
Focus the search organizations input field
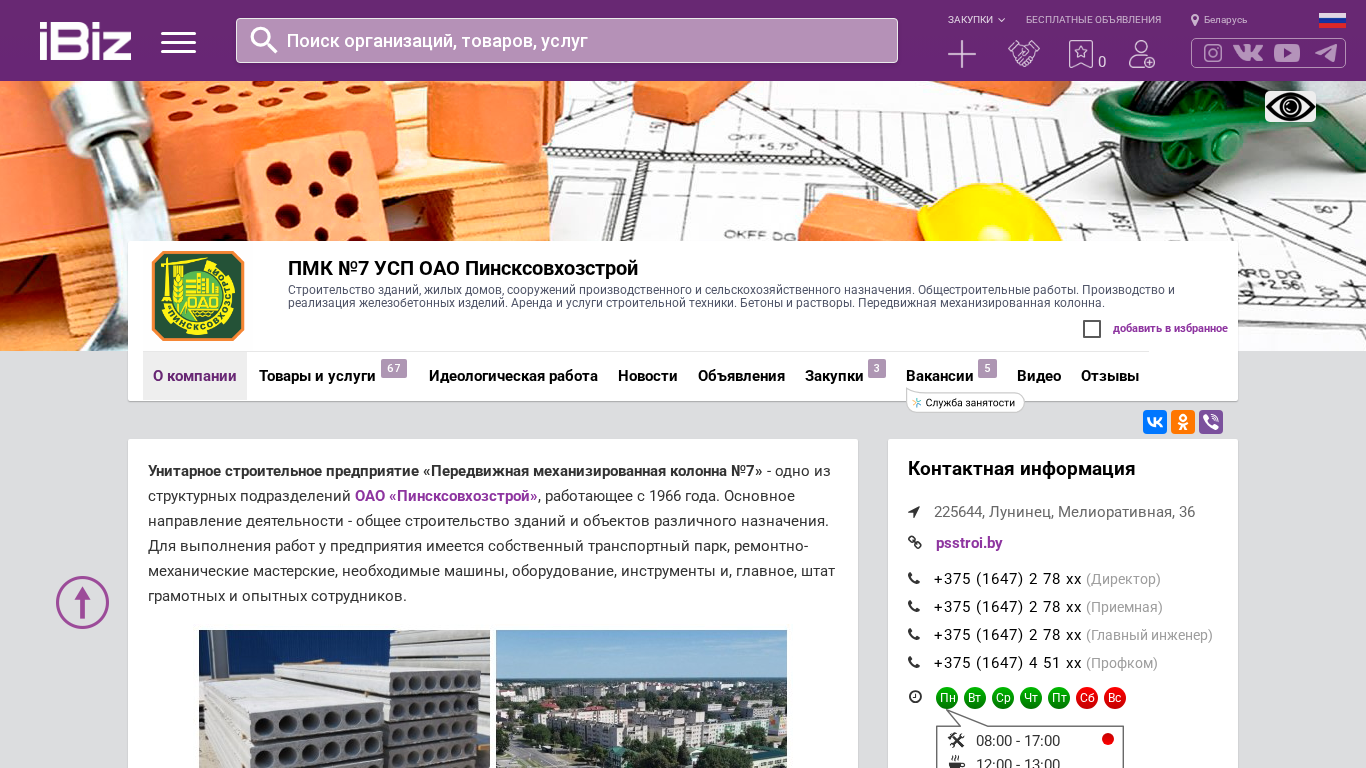click(x=567, y=41)
